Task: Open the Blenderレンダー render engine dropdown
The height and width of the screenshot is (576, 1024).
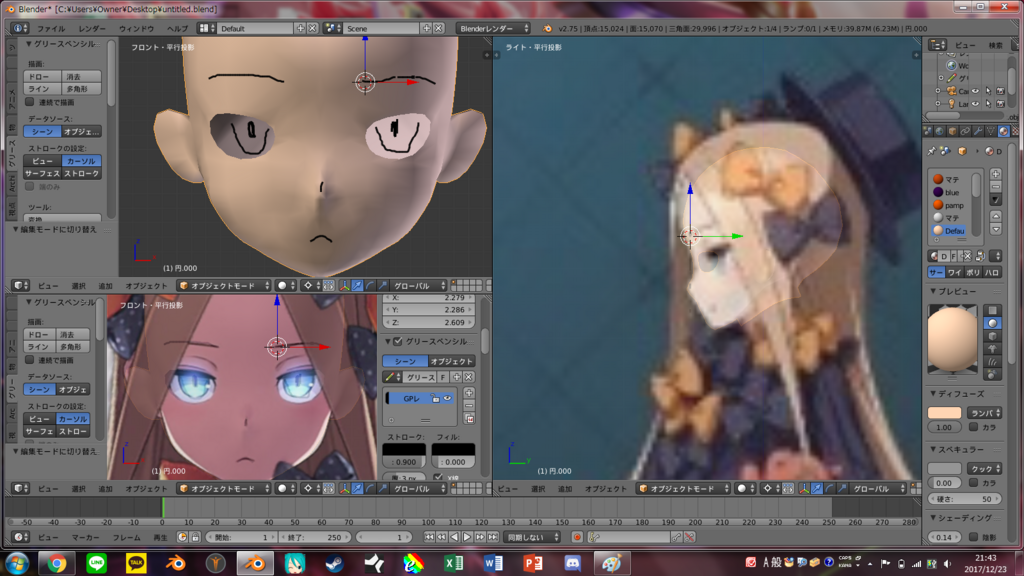Action: (x=494, y=28)
